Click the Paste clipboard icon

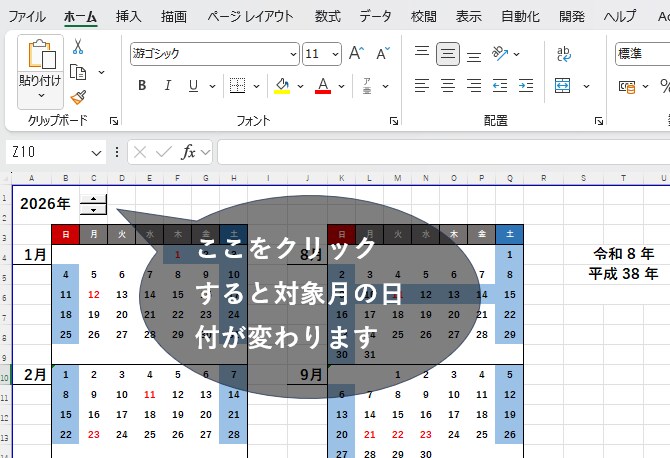41,54
